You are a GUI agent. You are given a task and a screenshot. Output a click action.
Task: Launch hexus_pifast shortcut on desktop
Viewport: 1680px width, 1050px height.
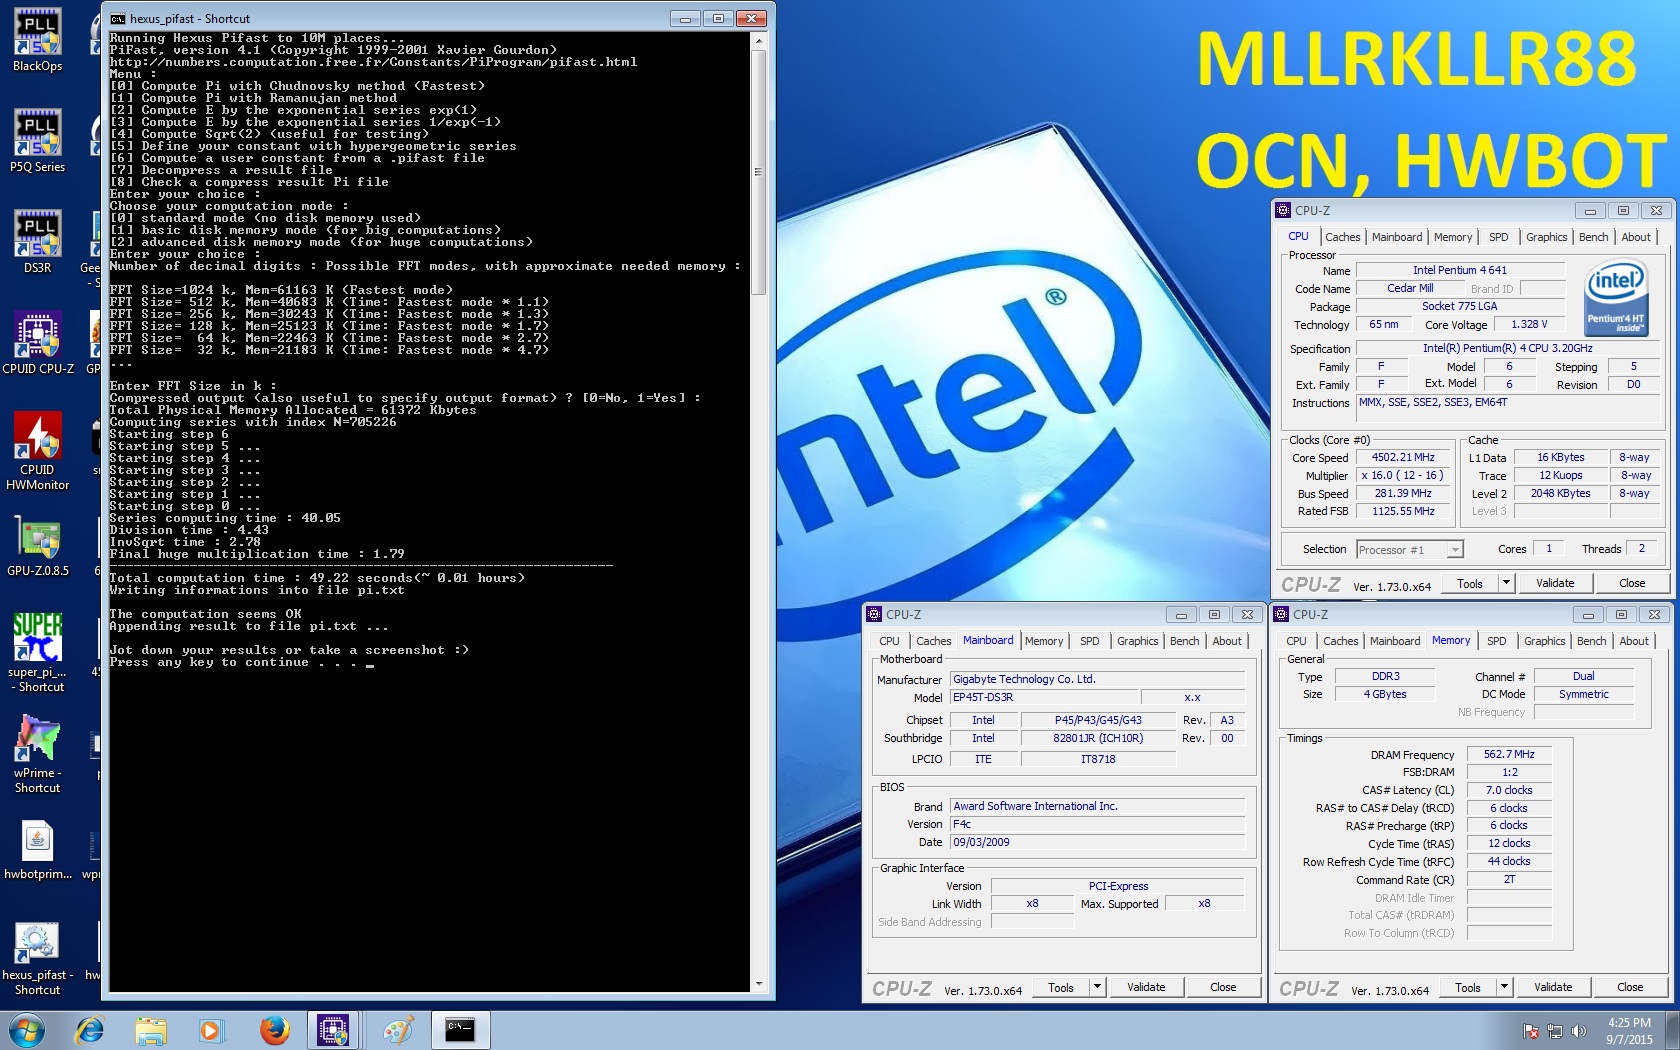(x=38, y=957)
